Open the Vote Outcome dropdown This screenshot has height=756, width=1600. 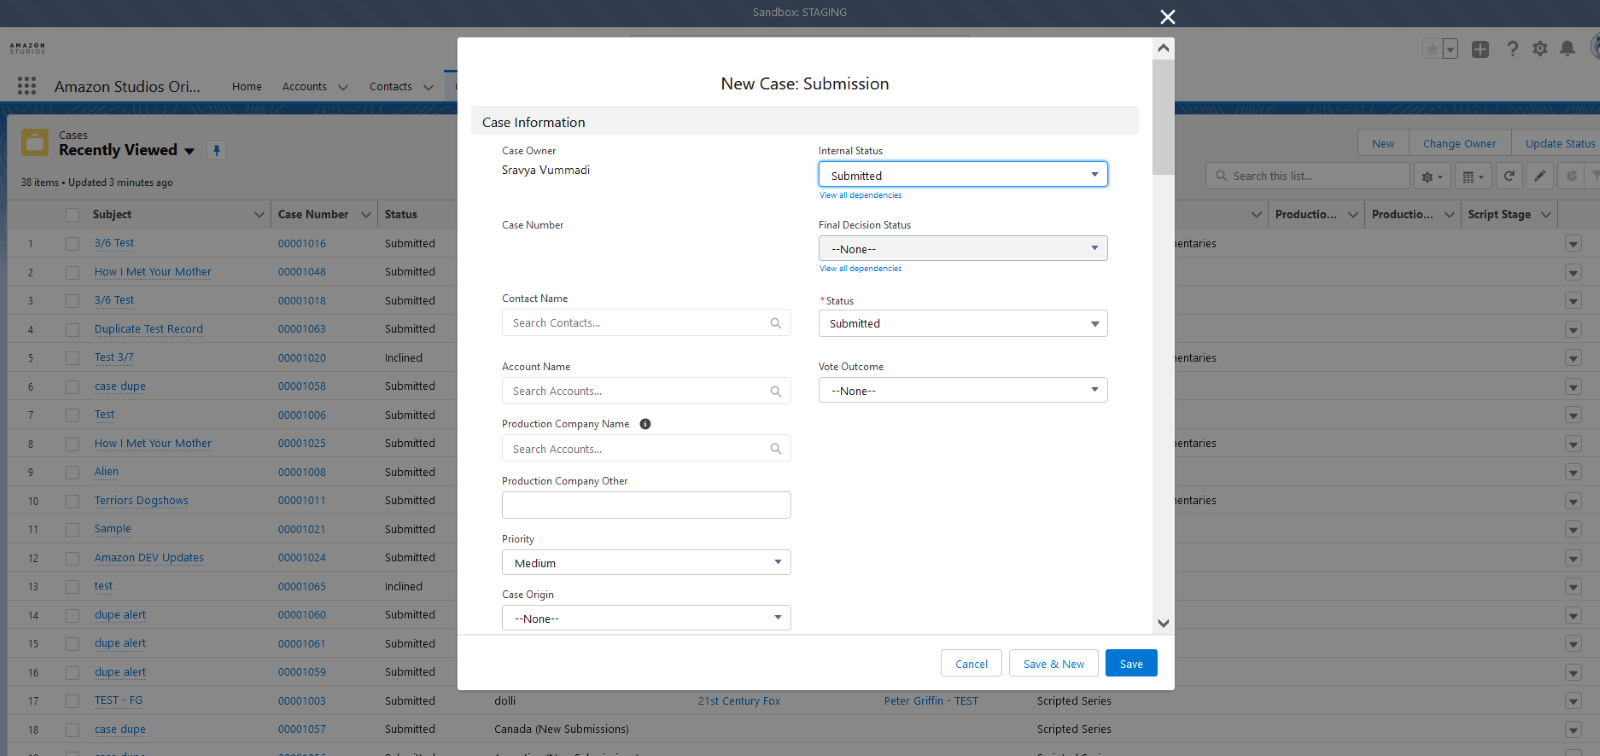pyautogui.click(x=963, y=390)
